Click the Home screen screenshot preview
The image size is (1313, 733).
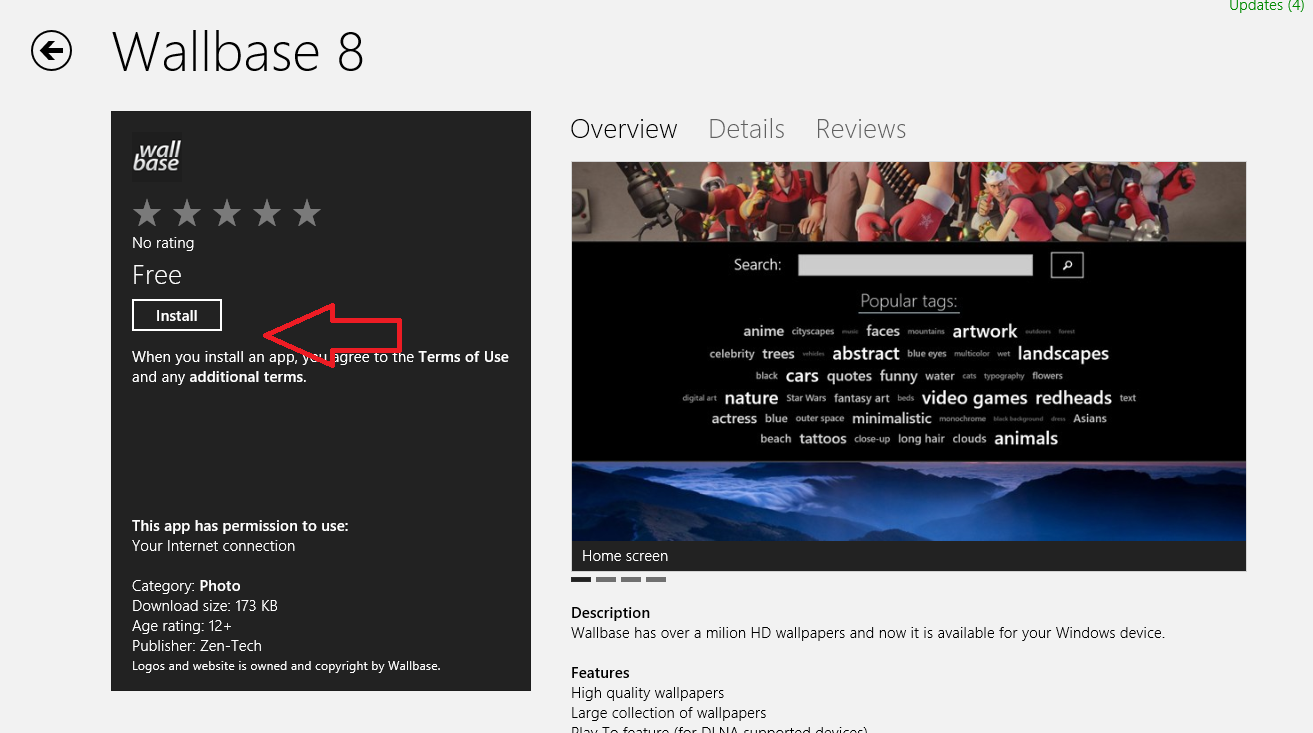[909, 366]
